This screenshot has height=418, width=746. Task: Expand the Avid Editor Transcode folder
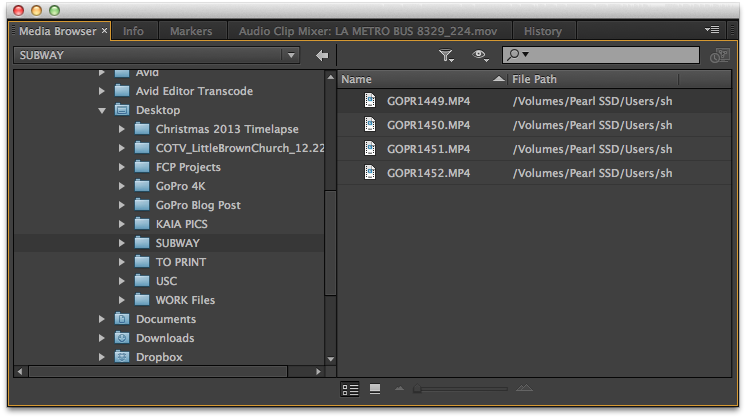(x=101, y=91)
